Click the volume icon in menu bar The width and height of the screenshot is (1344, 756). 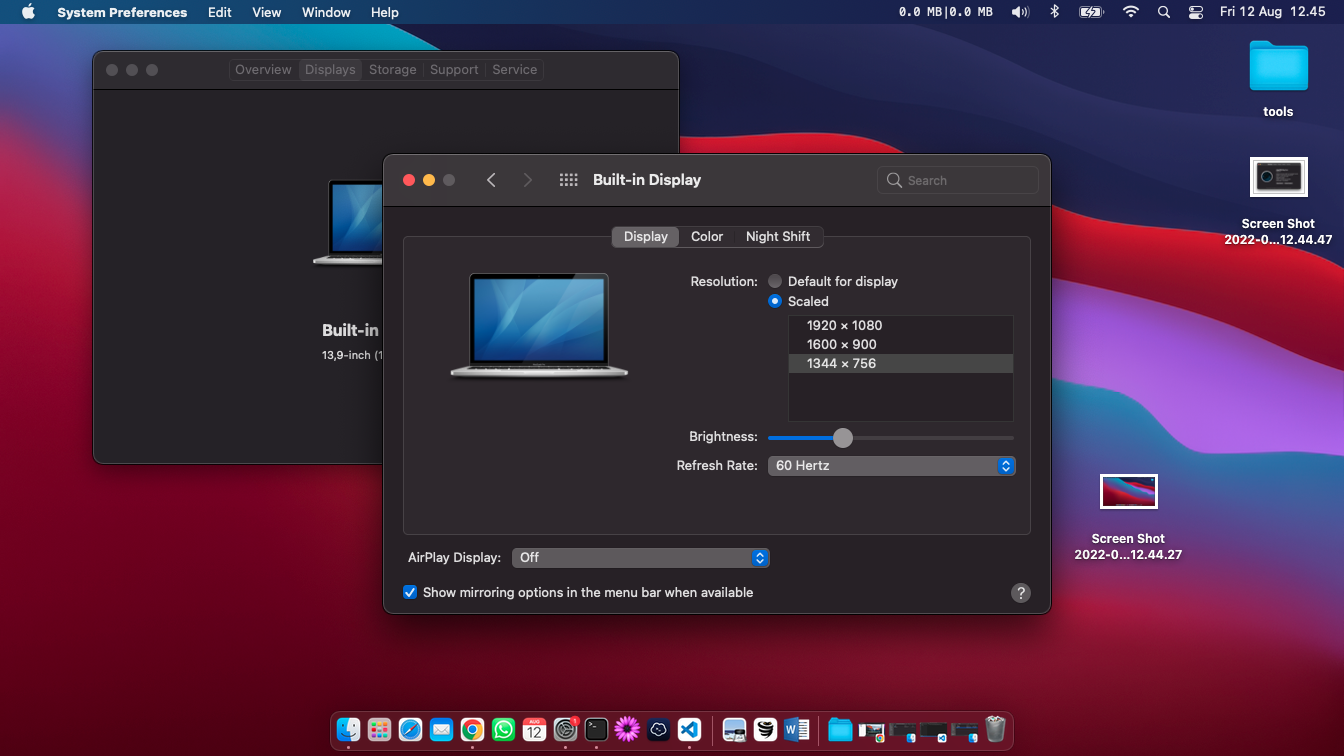coord(1020,12)
